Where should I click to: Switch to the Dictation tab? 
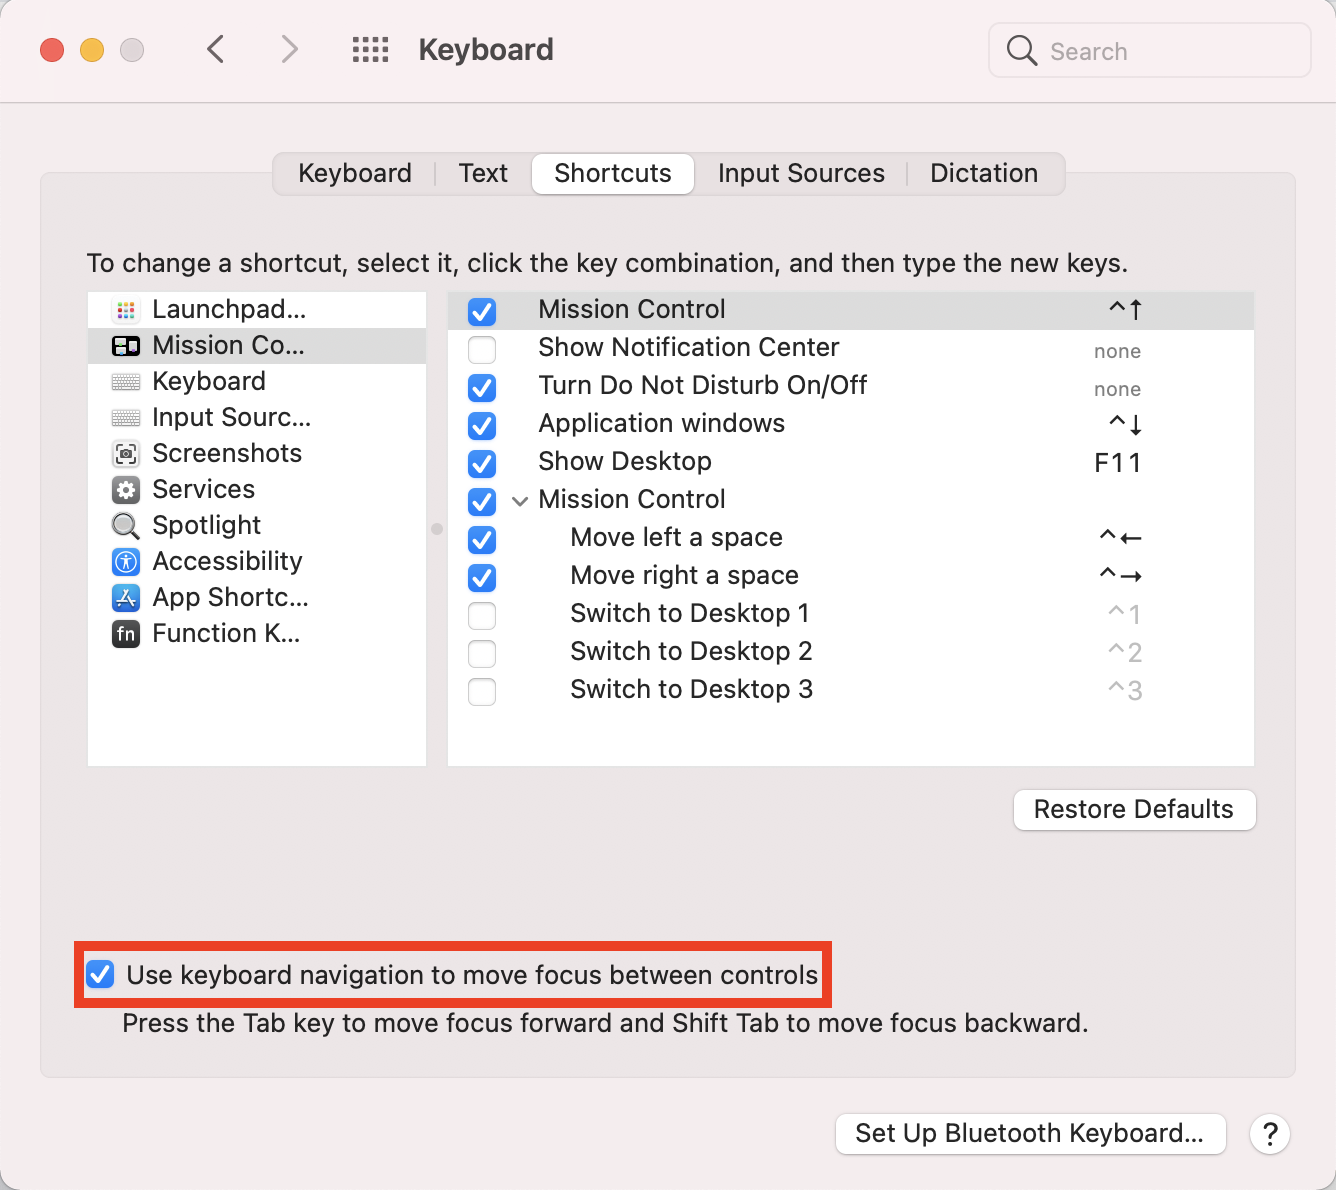[984, 174]
